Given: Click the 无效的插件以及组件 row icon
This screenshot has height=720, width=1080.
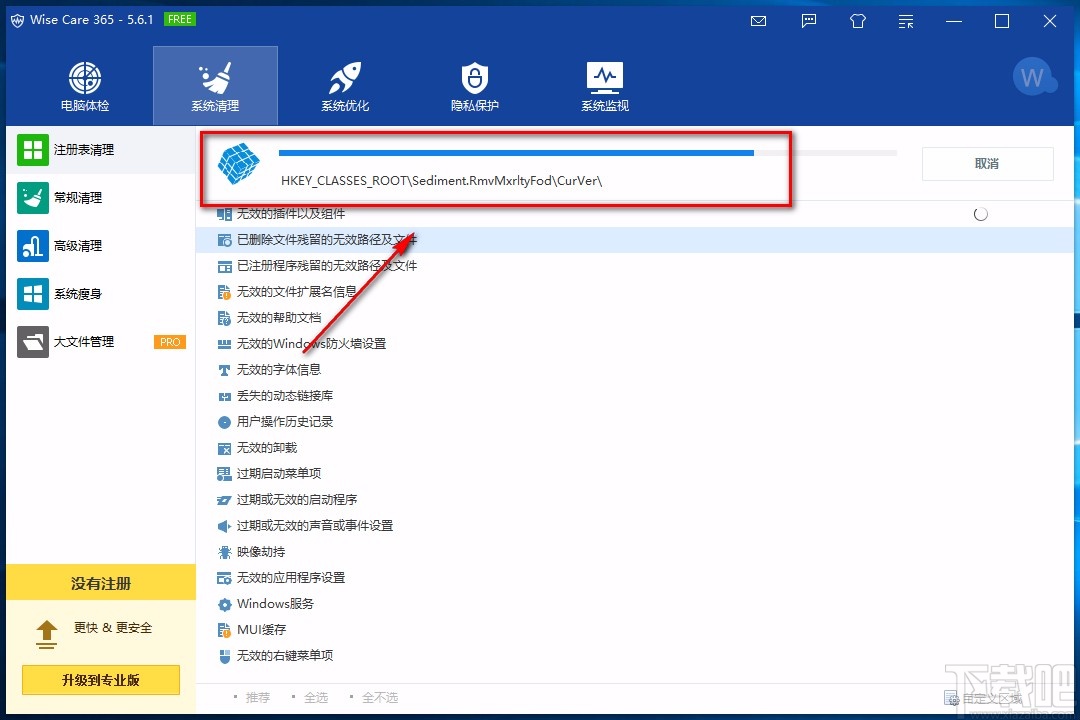Looking at the screenshot, I should tap(224, 214).
